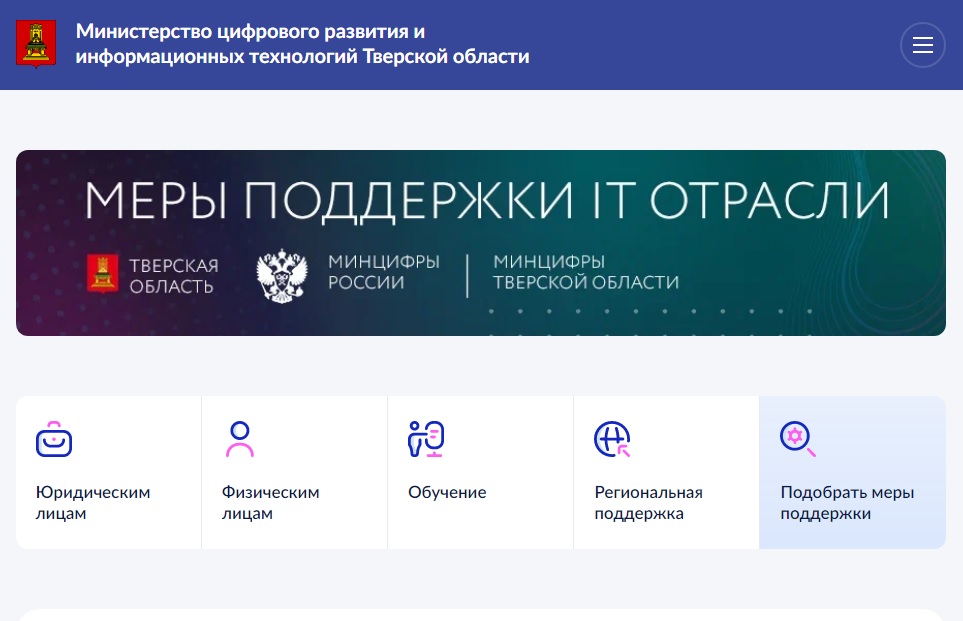Open the hamburger navigation menu

[922, 44]
